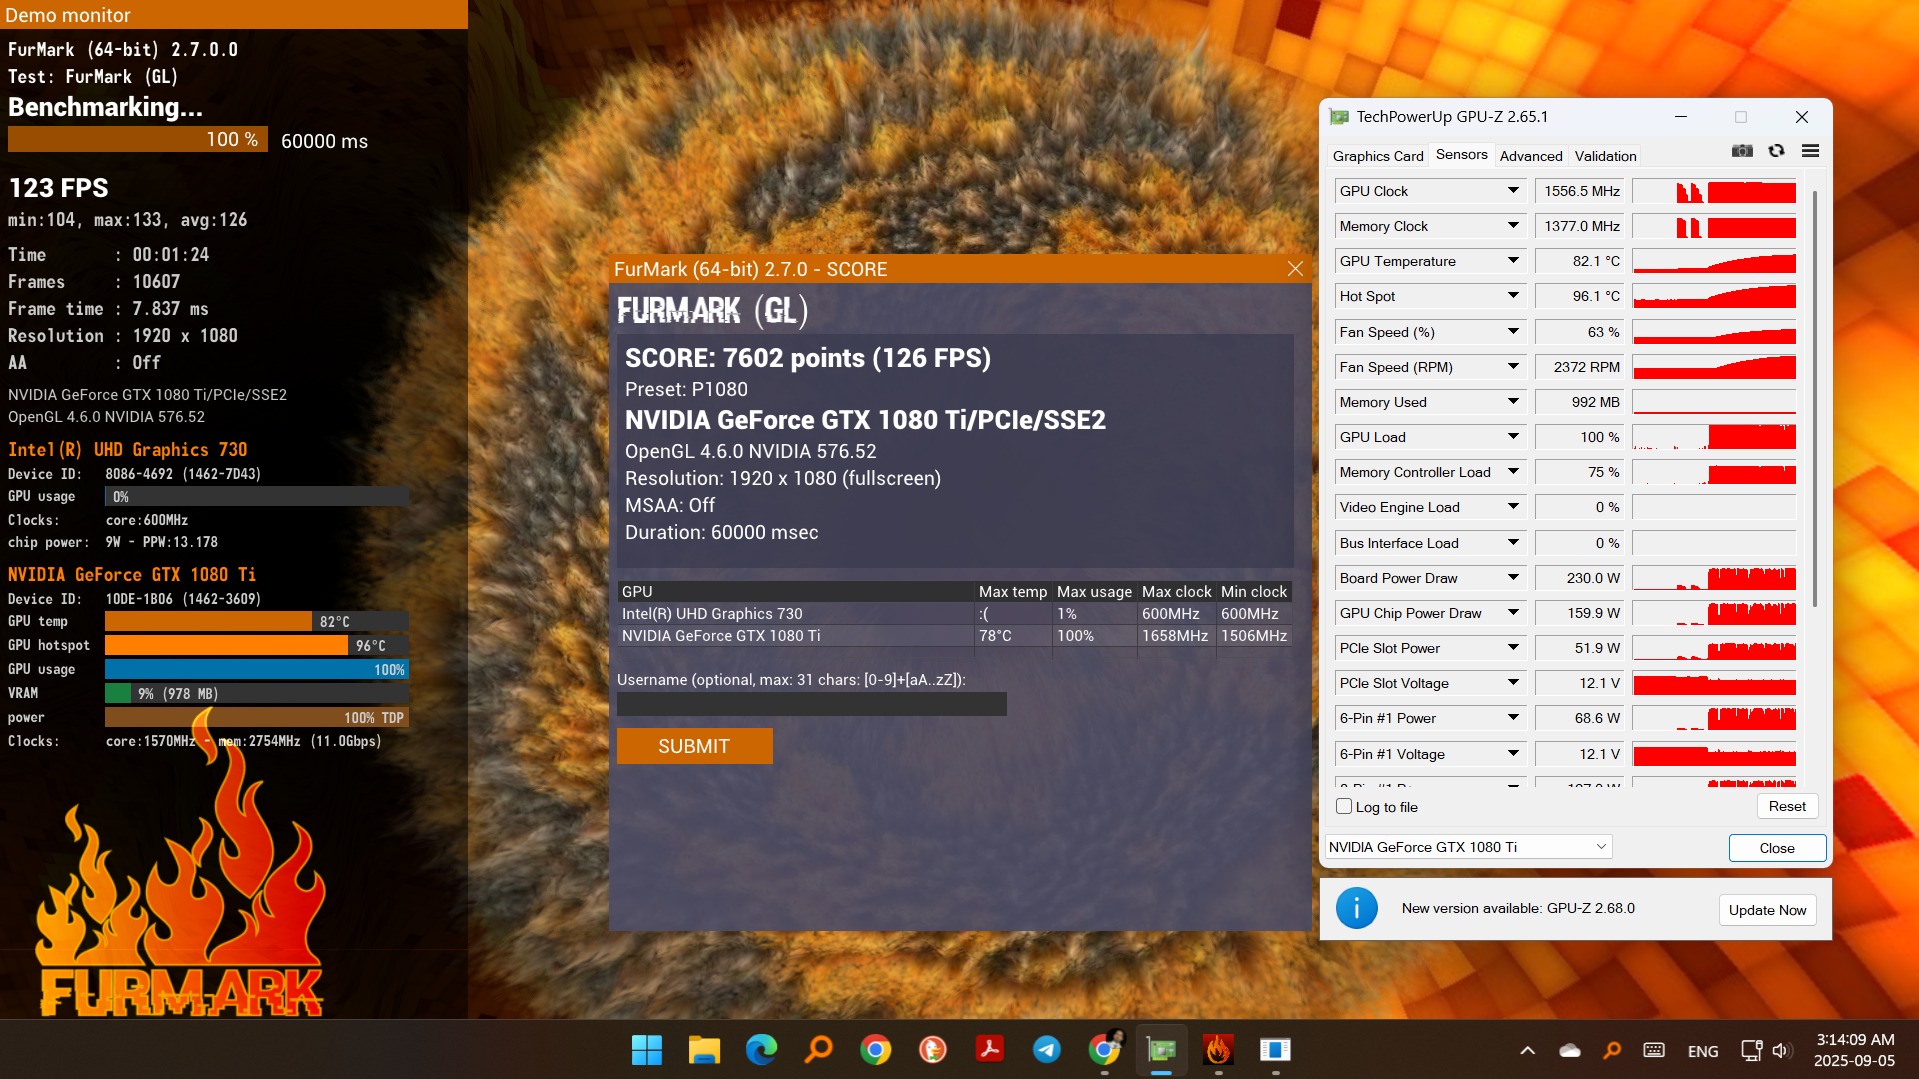Viewport: 1919px width, 1079px height.
Task: Click the Max temp column header
Action: pos(1012,592)
